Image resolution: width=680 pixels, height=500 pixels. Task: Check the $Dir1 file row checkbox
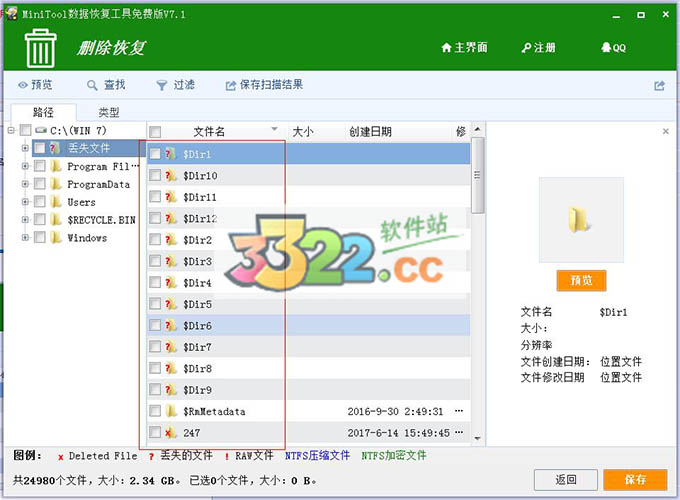point(155,154)
